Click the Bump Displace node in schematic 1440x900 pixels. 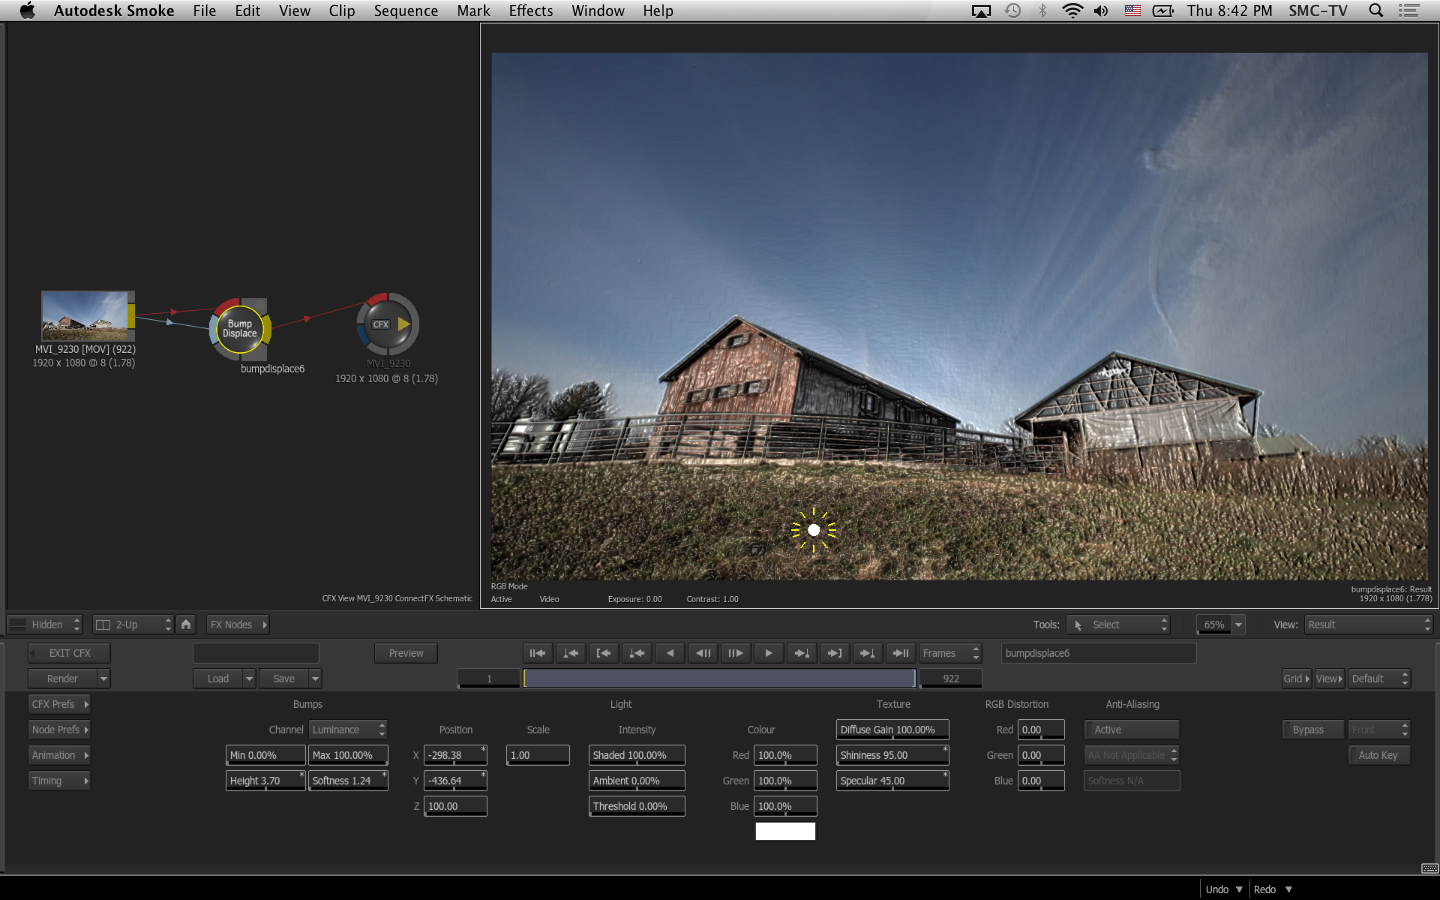tap(240, 329)
